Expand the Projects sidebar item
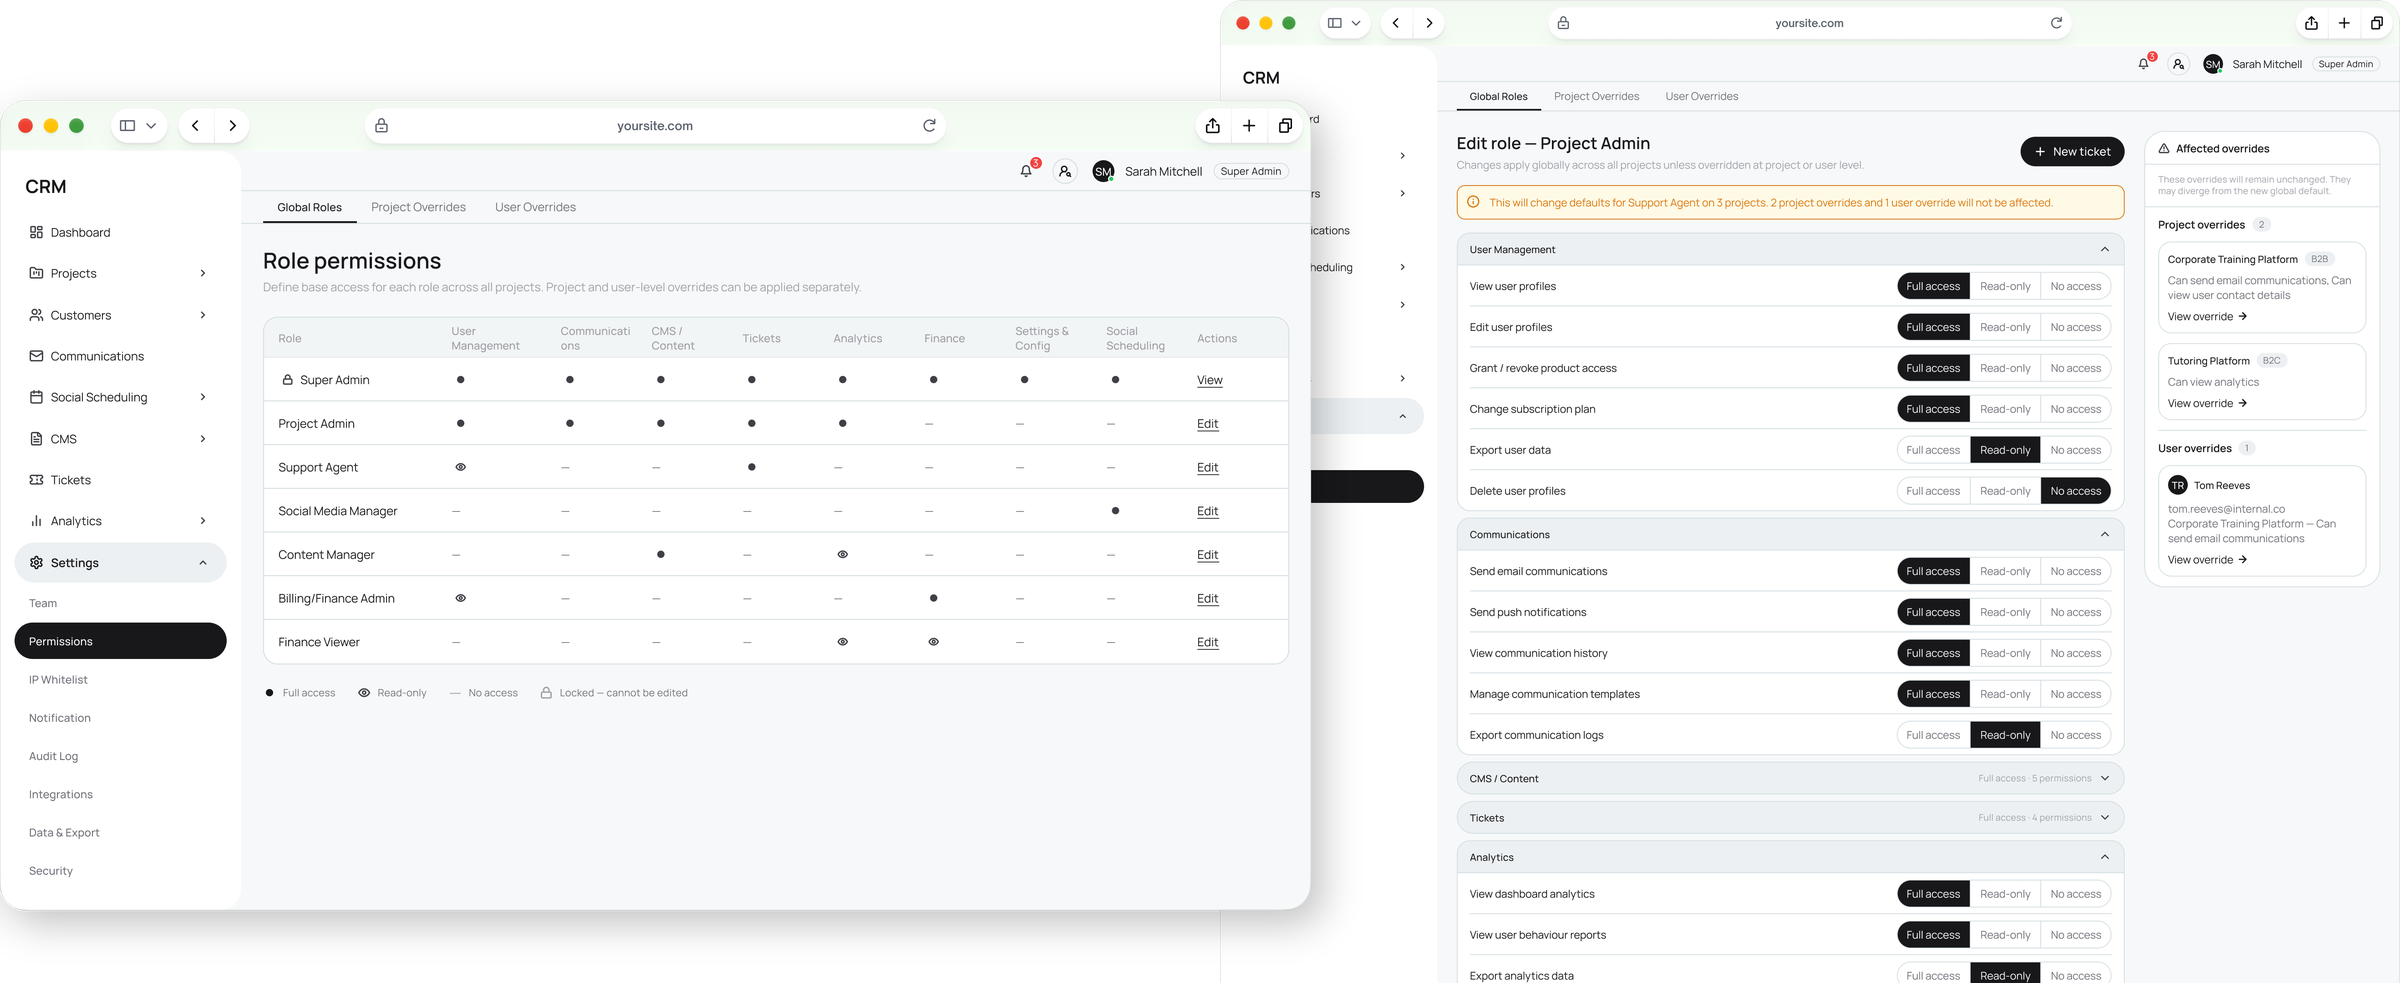This screenshot has height=983, width=2400. (203, 273)
